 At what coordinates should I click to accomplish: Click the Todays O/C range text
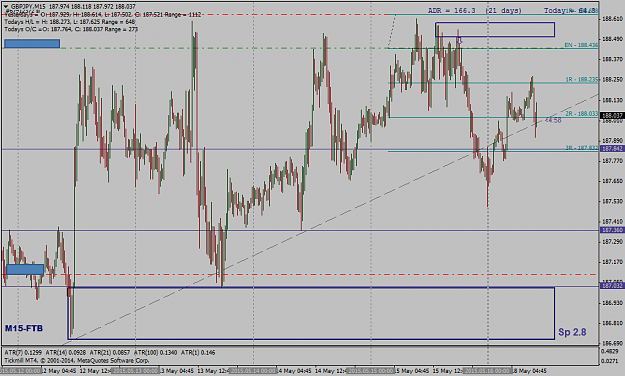[71, 29]
